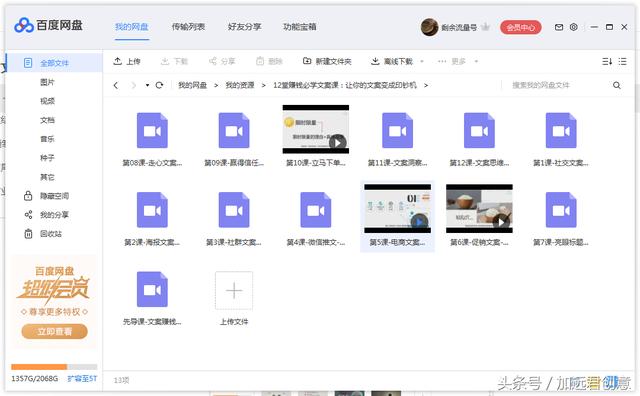Image resolution: width=640 pixels, height=396 pixels.
Task: Go back with the left arrow
Action: (x=116, y=85)
